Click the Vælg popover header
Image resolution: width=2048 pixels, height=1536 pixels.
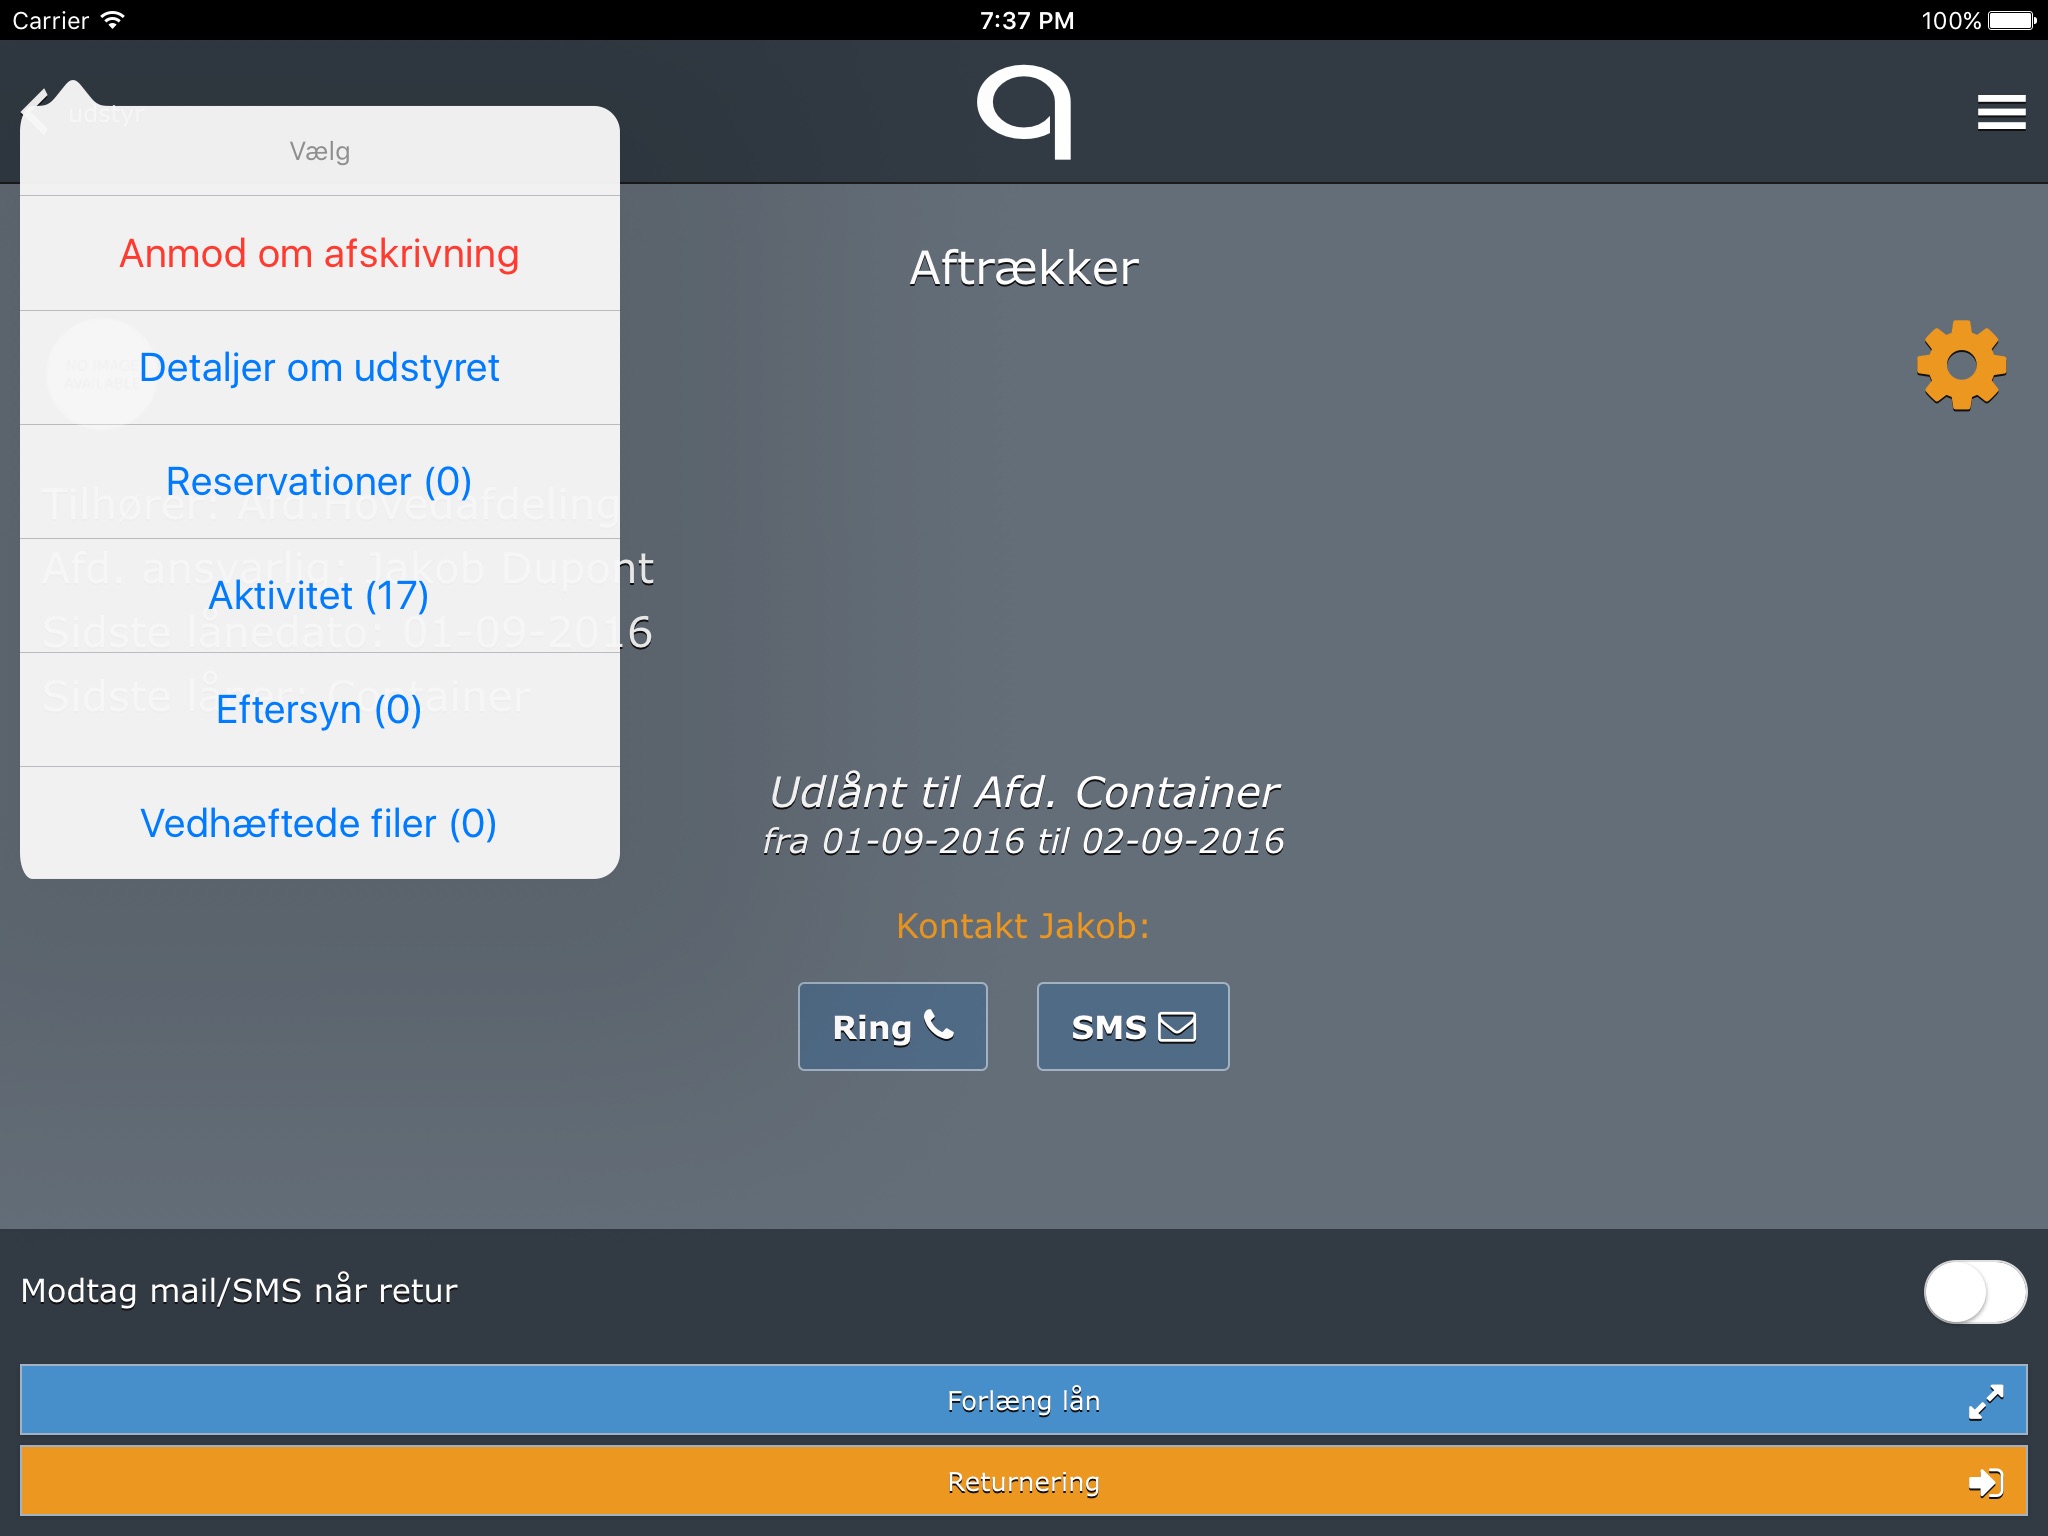click(320, 151)
